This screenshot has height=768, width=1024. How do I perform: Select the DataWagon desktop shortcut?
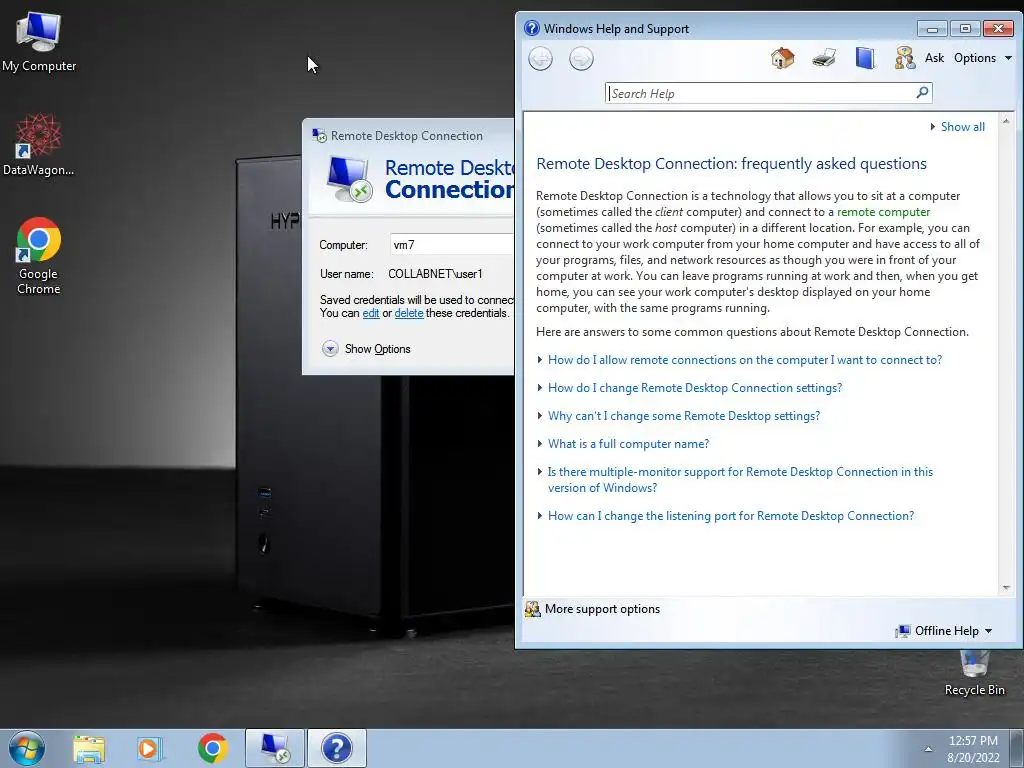[39, 144]
